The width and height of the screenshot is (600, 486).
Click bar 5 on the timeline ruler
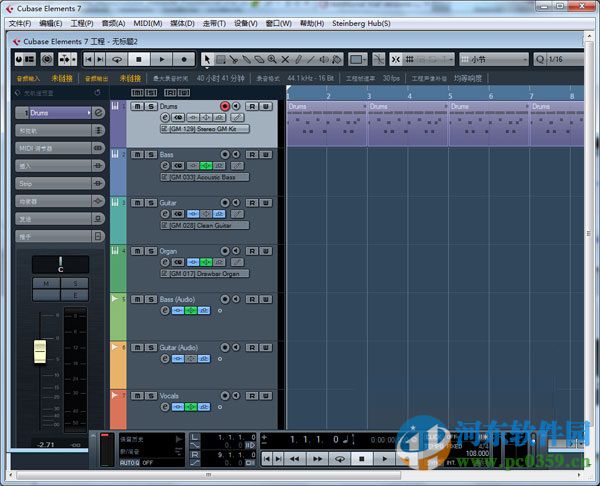tap(450, 96)
